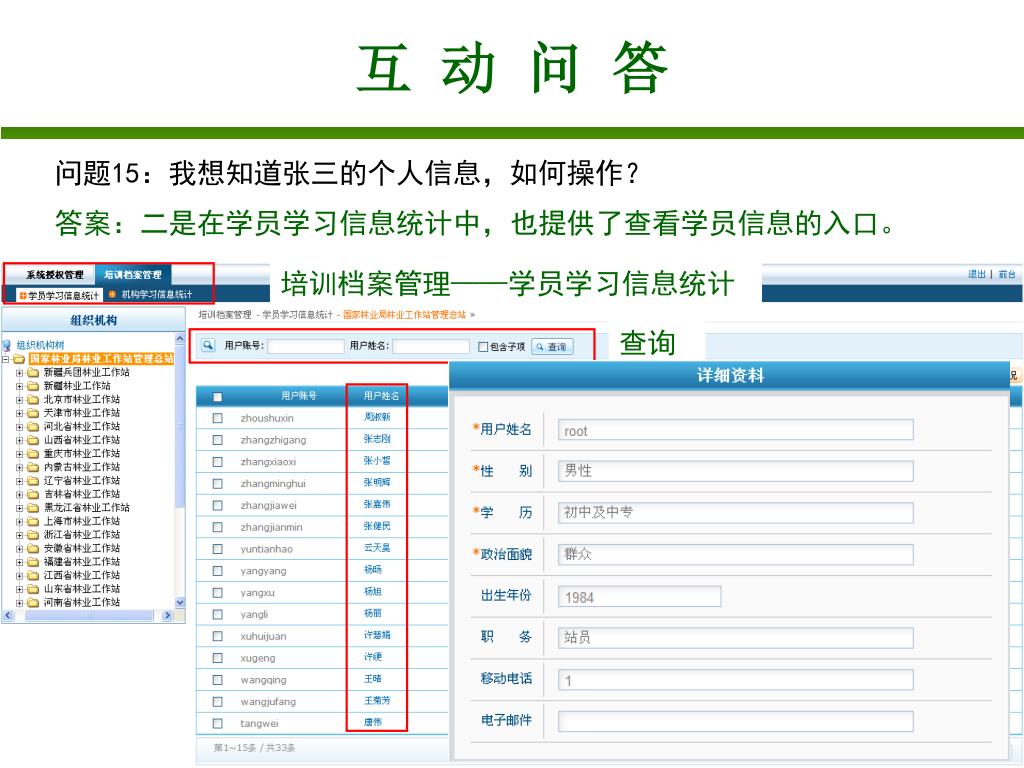
Task: Switch to the 系统授权管理 tab
Action: (54, 275)
